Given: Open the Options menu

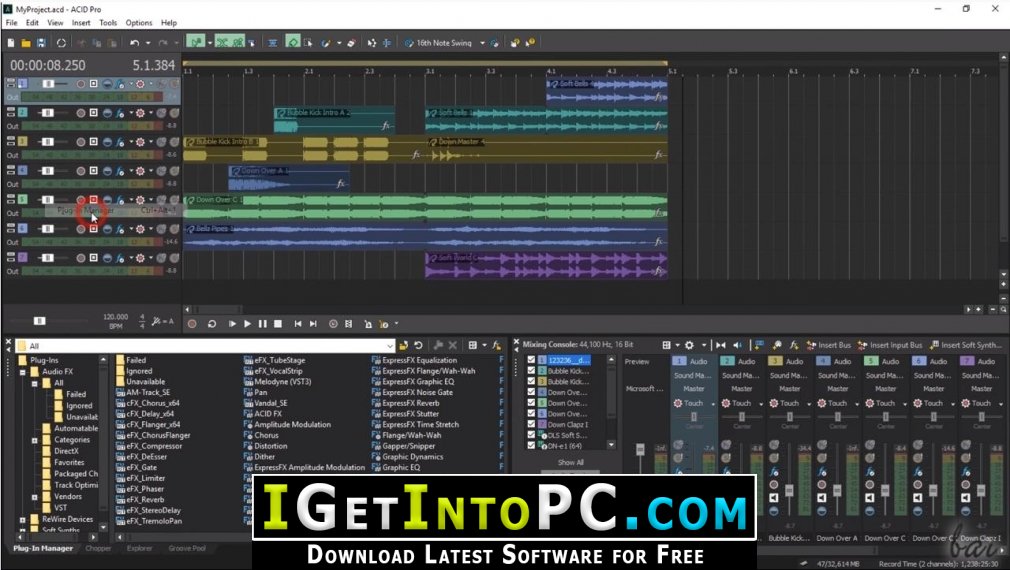Looking at the screenshot, I should [x=138, y=23].
